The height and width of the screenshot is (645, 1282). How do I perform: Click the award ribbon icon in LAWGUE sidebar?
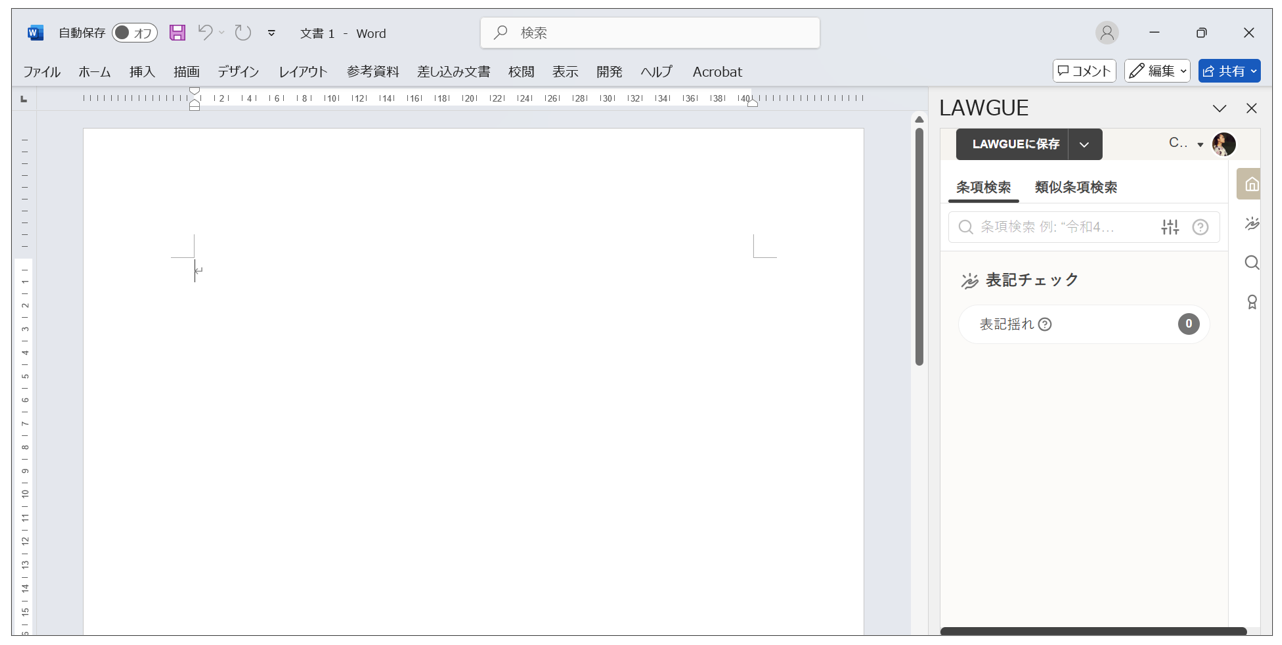tap(1251, 302)
